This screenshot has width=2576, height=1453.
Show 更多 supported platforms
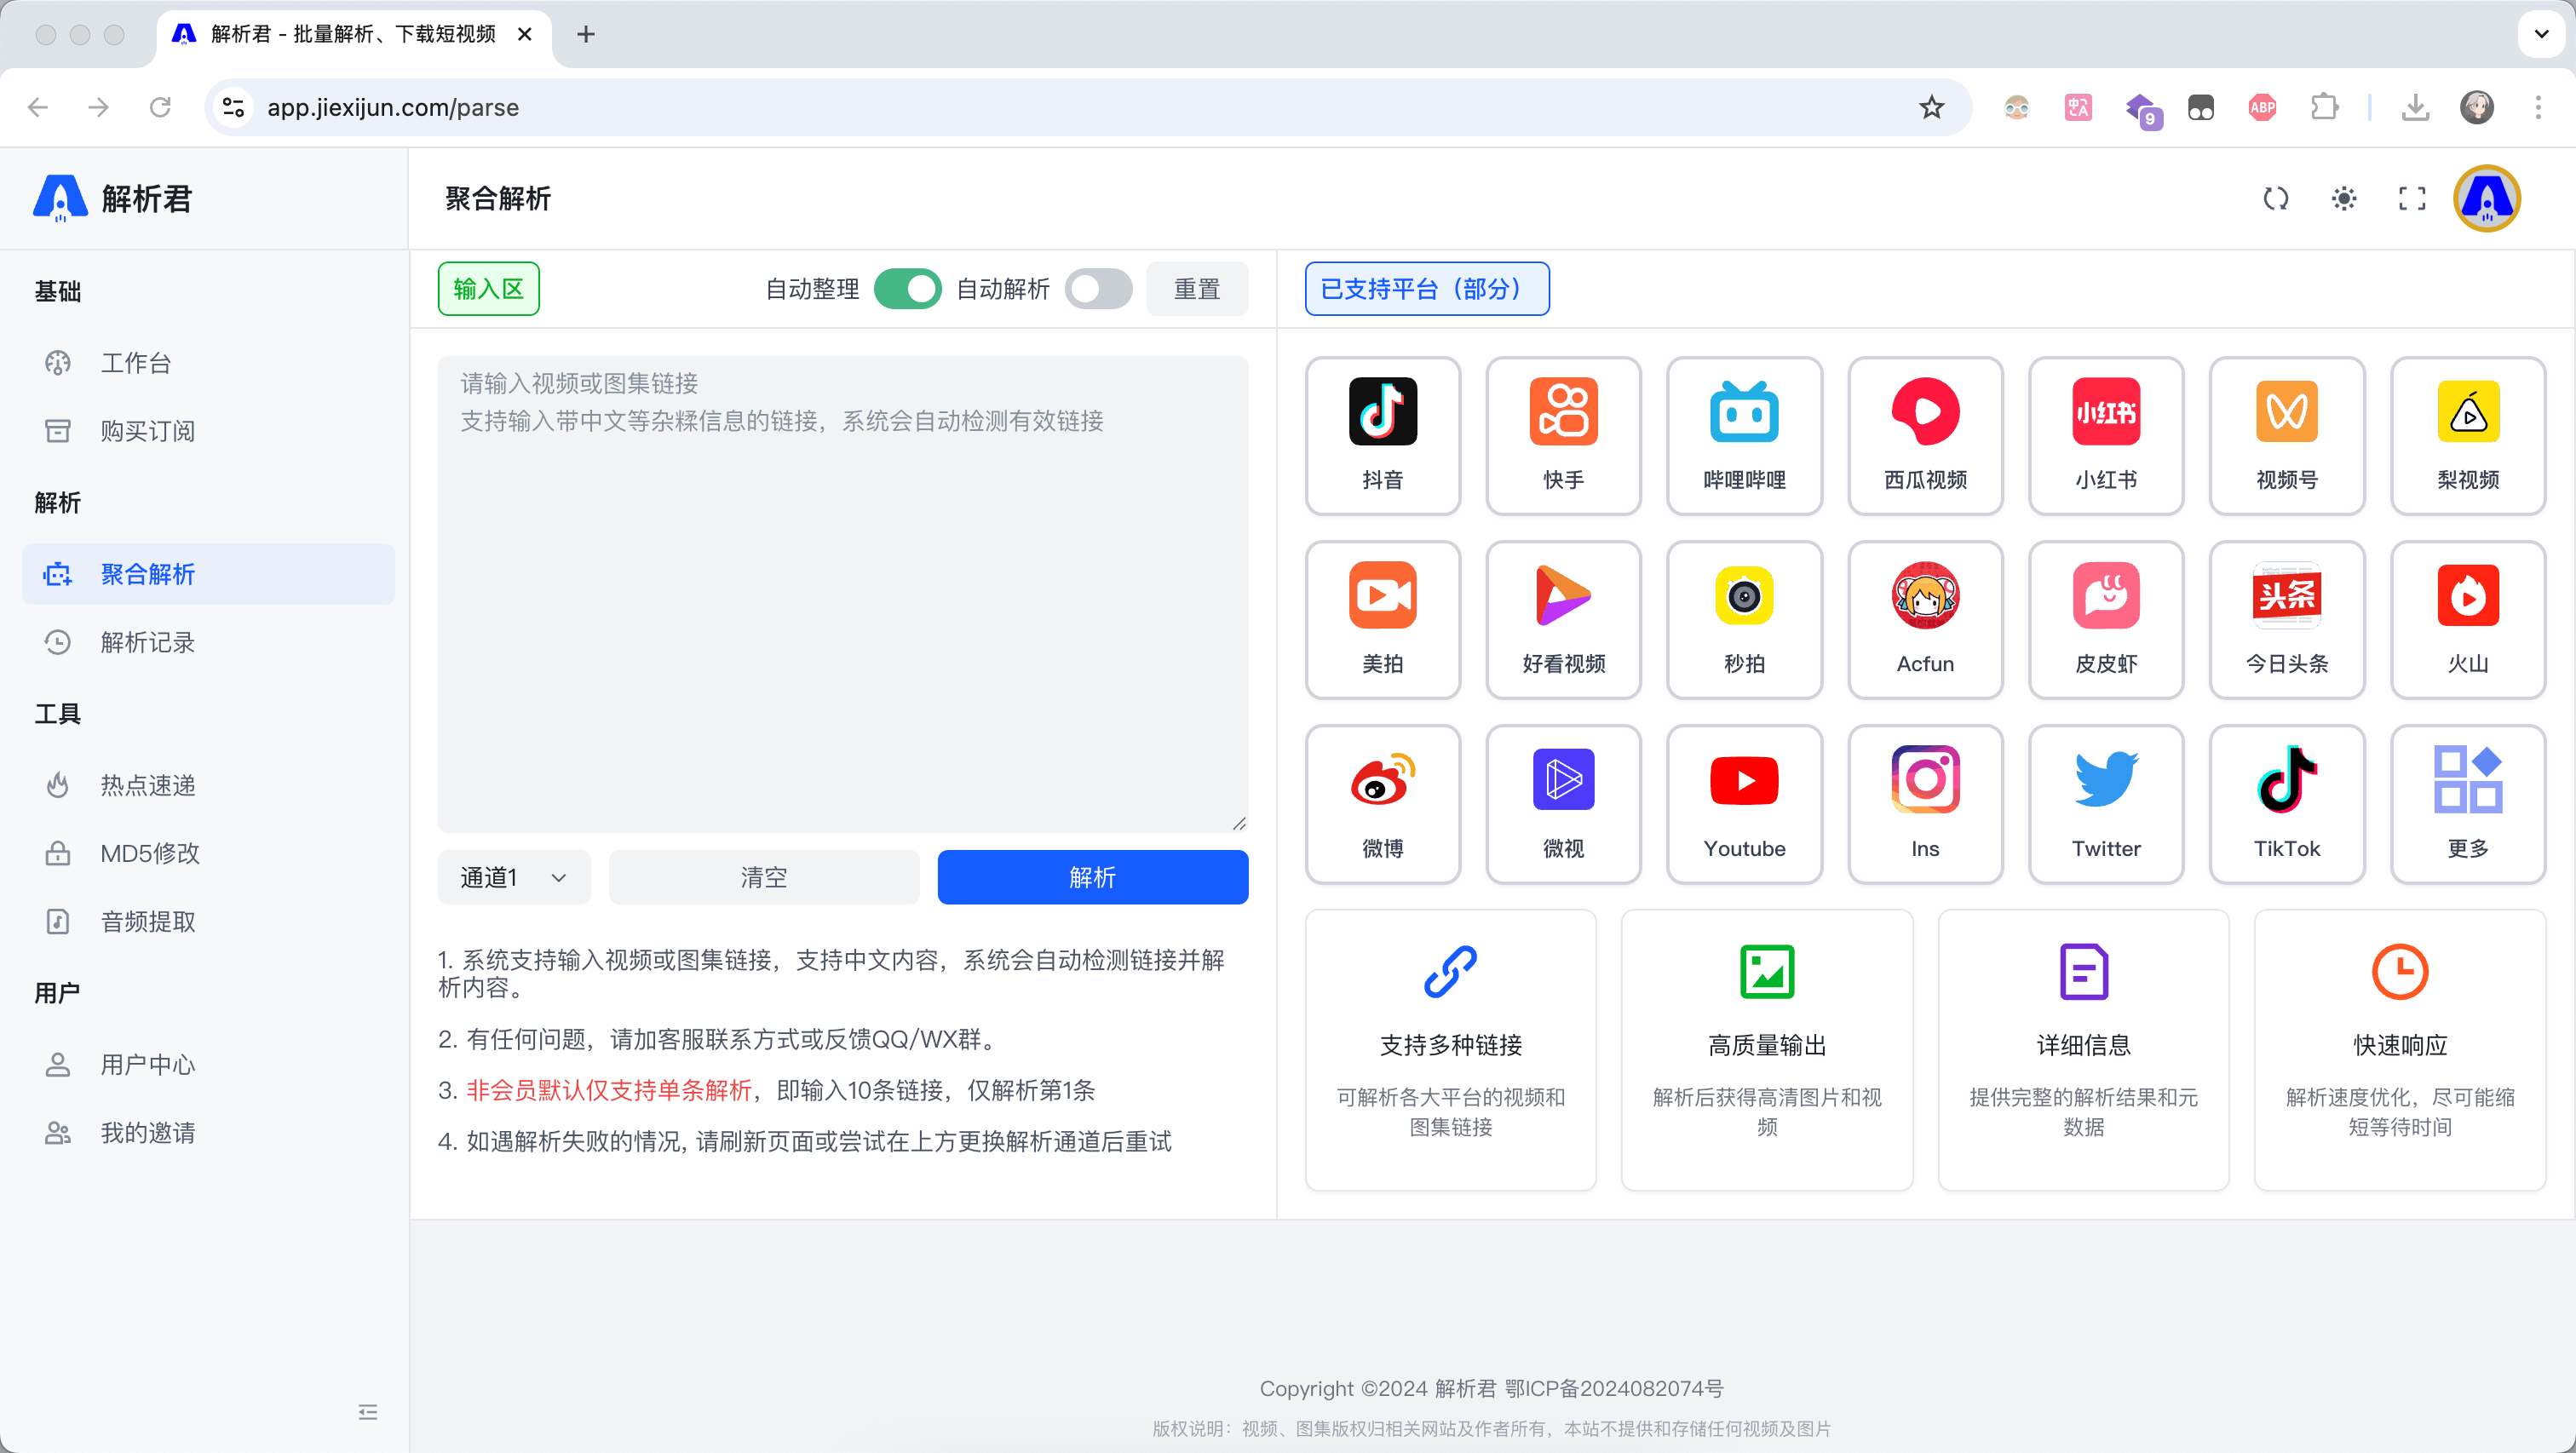click(2468, 805)
